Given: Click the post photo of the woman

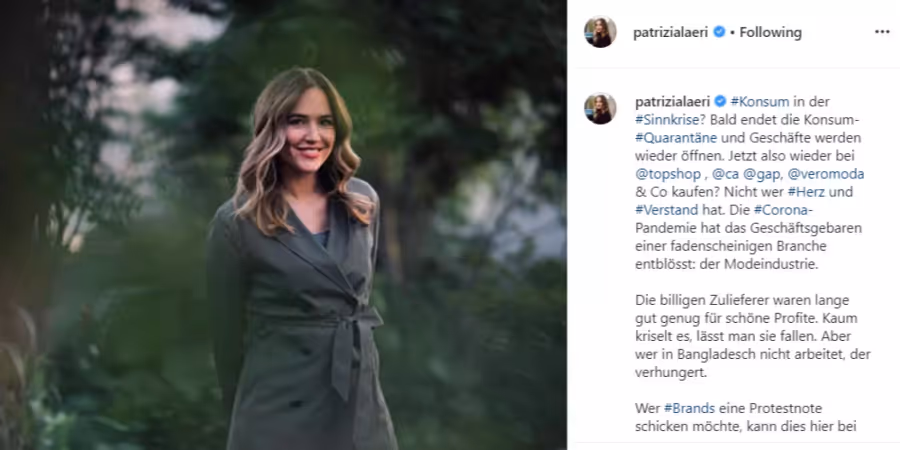Looking at the screenshot, I should 284,225.
